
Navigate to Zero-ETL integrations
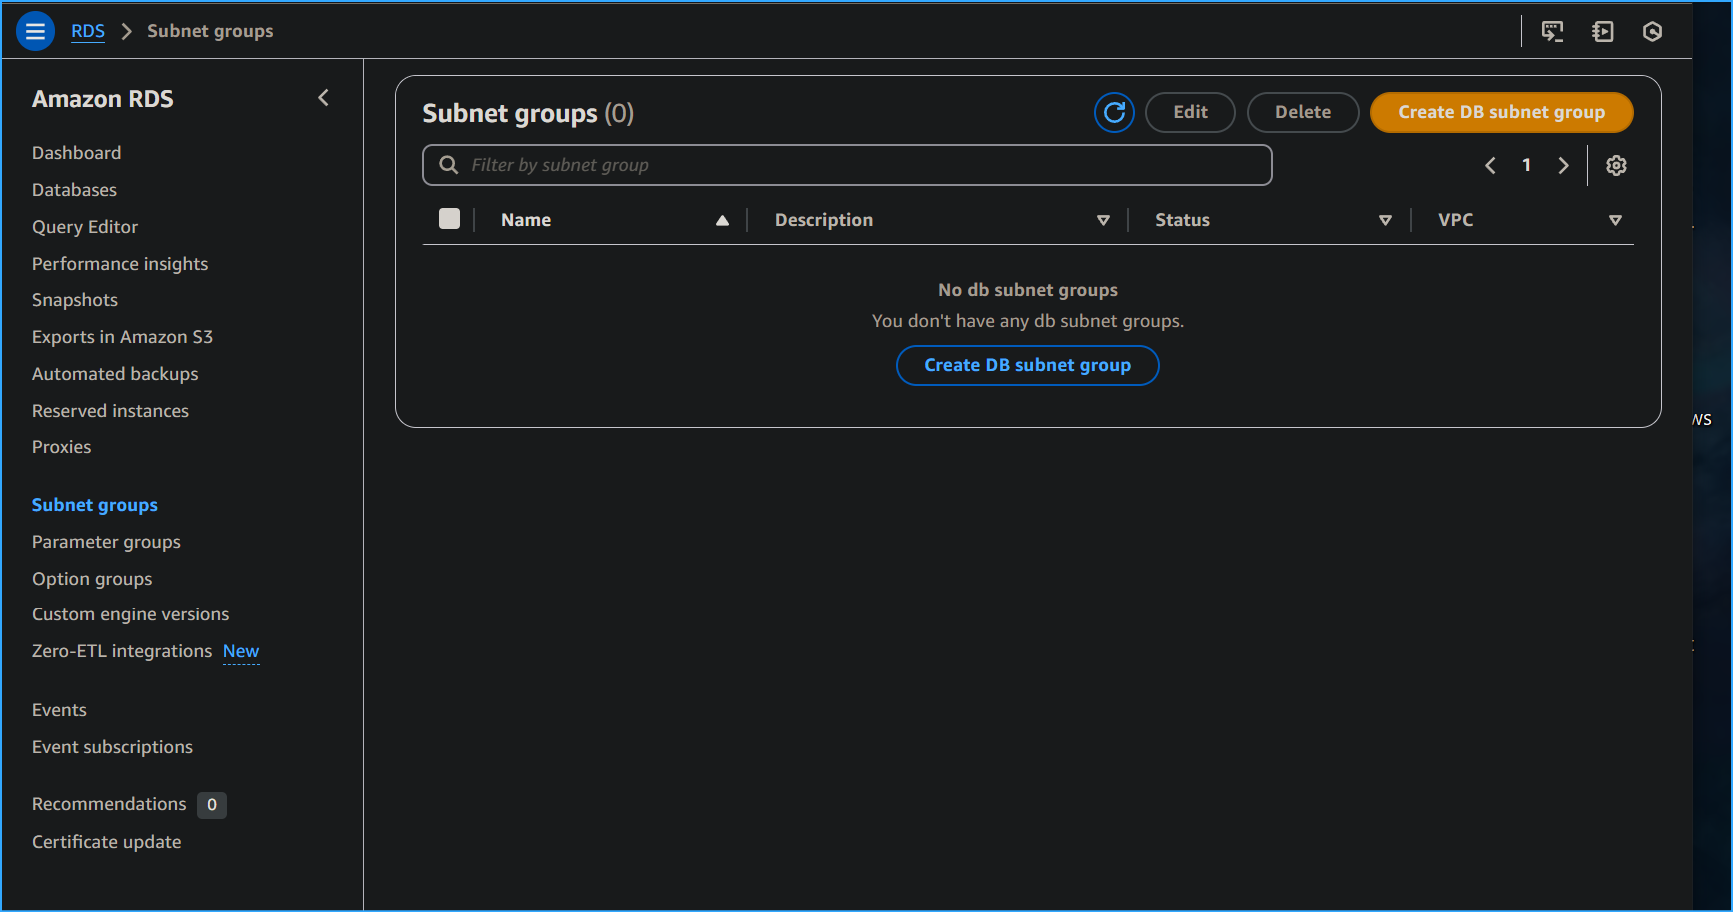coord(121,650)
